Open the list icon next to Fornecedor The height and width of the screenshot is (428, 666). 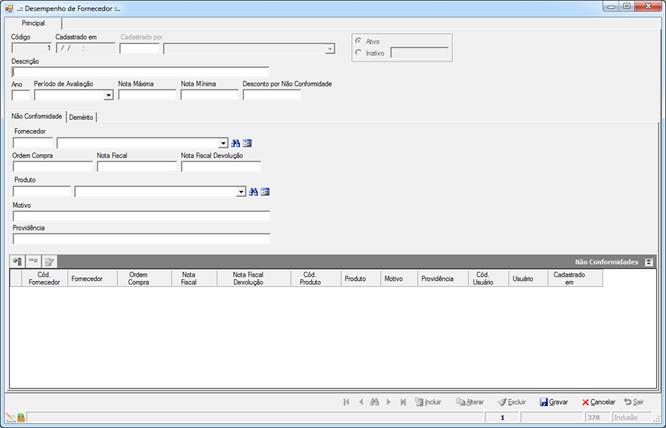[247, 144]
